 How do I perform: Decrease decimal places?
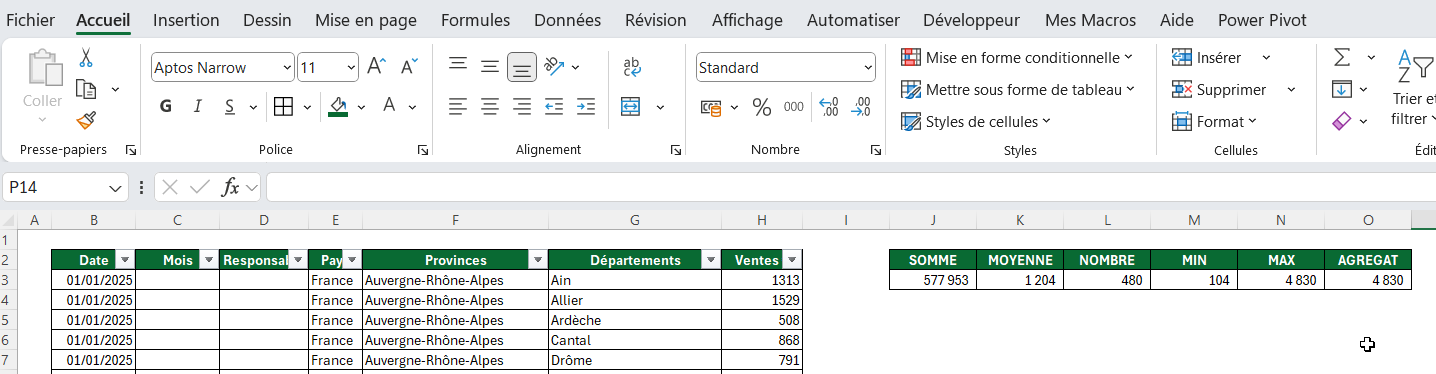861,107
